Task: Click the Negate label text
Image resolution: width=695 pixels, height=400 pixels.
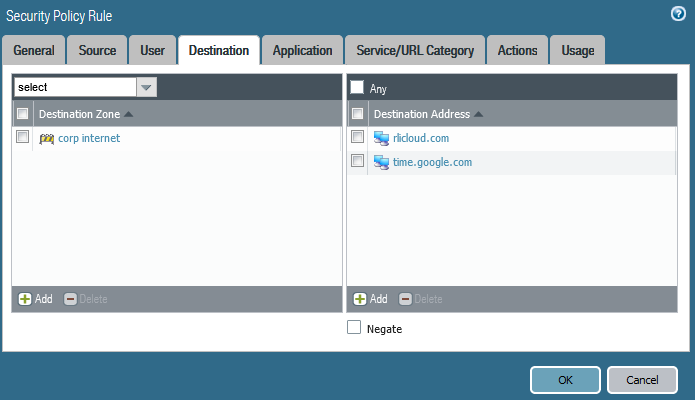Action: (384, 329)
